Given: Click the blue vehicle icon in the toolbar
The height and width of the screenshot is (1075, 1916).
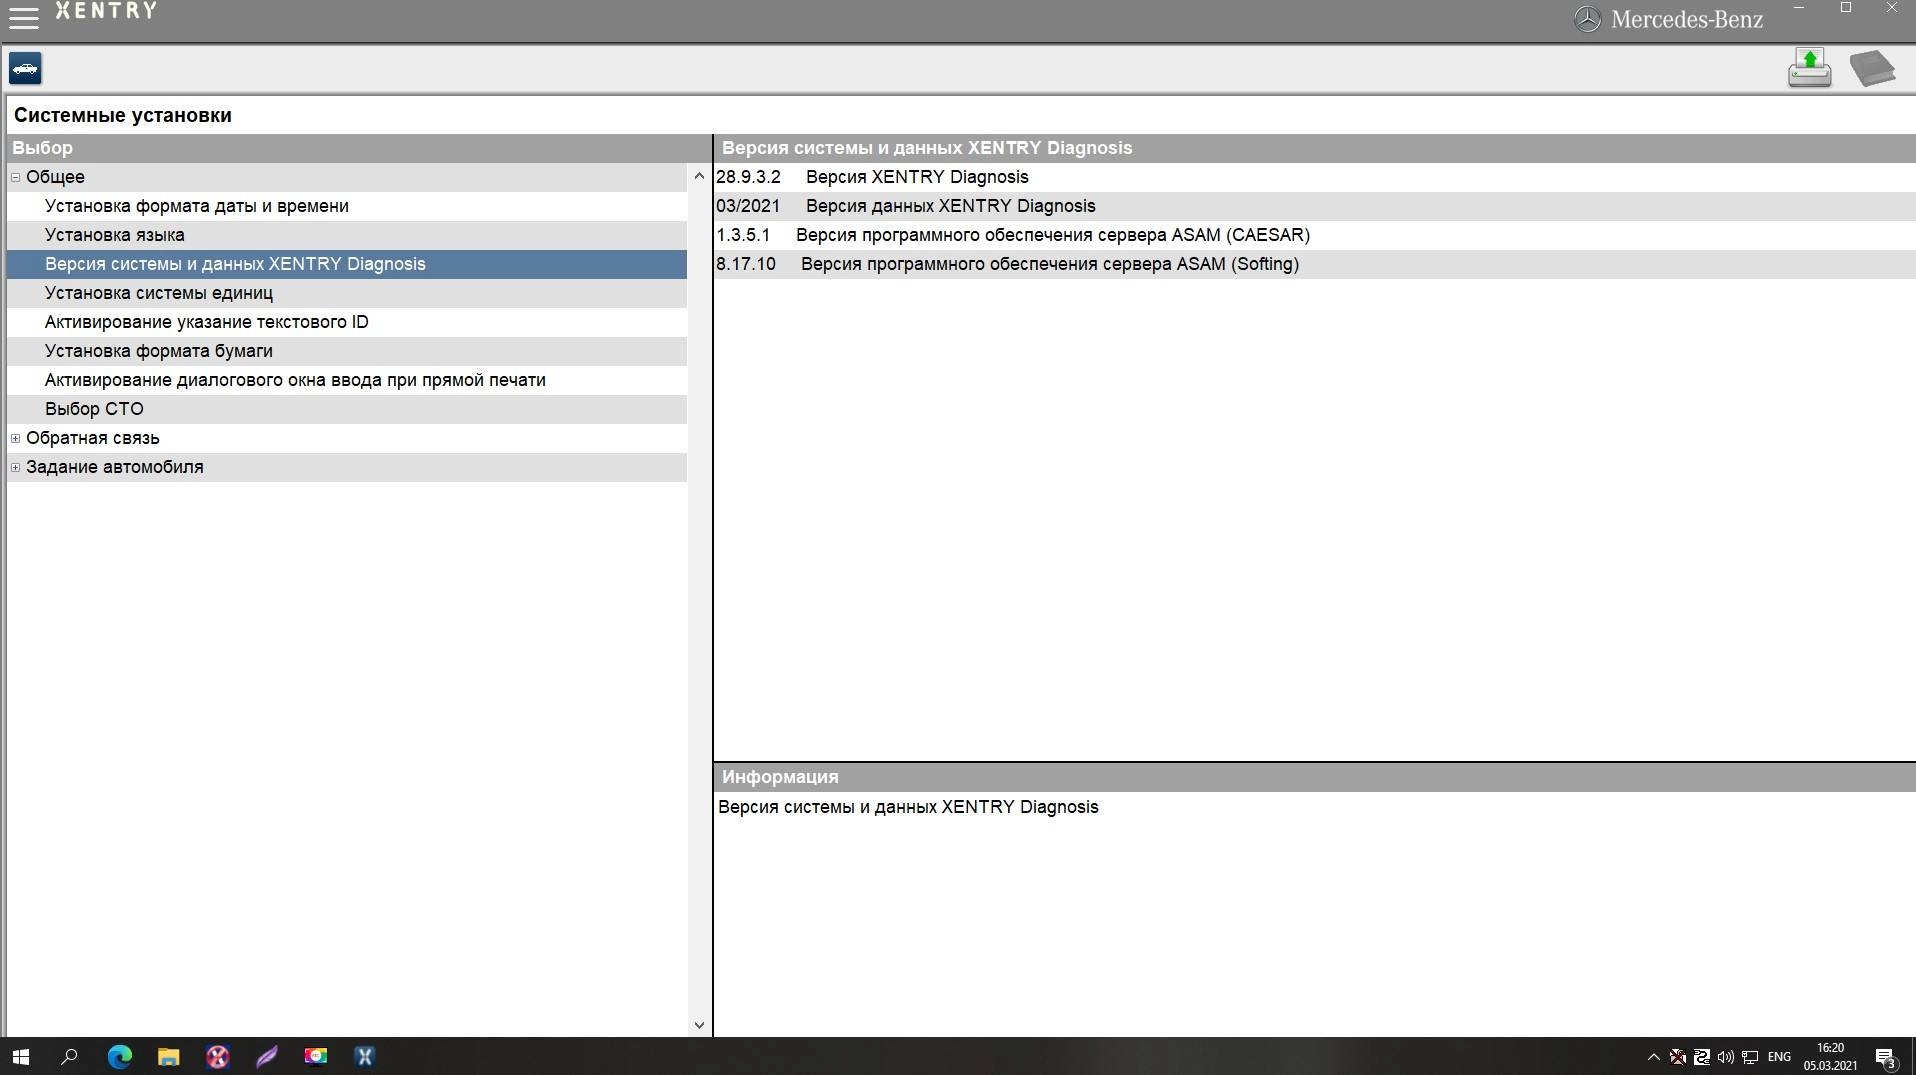Looking at the screenshot, I should click(25, 69).
